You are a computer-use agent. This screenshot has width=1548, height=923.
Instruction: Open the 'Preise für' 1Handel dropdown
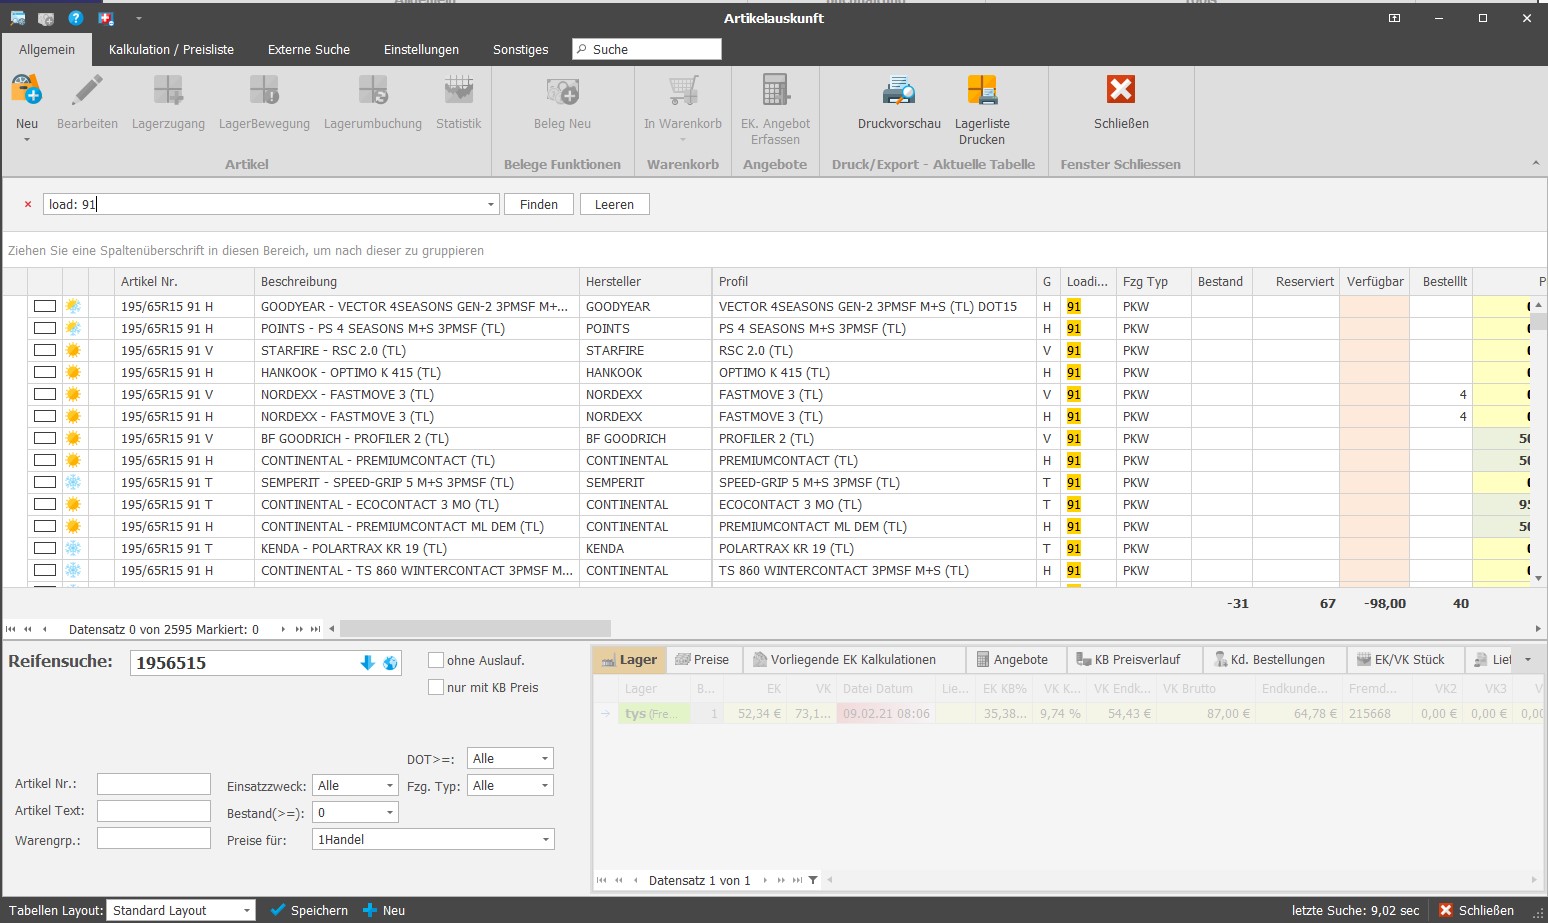coord(545,839)
